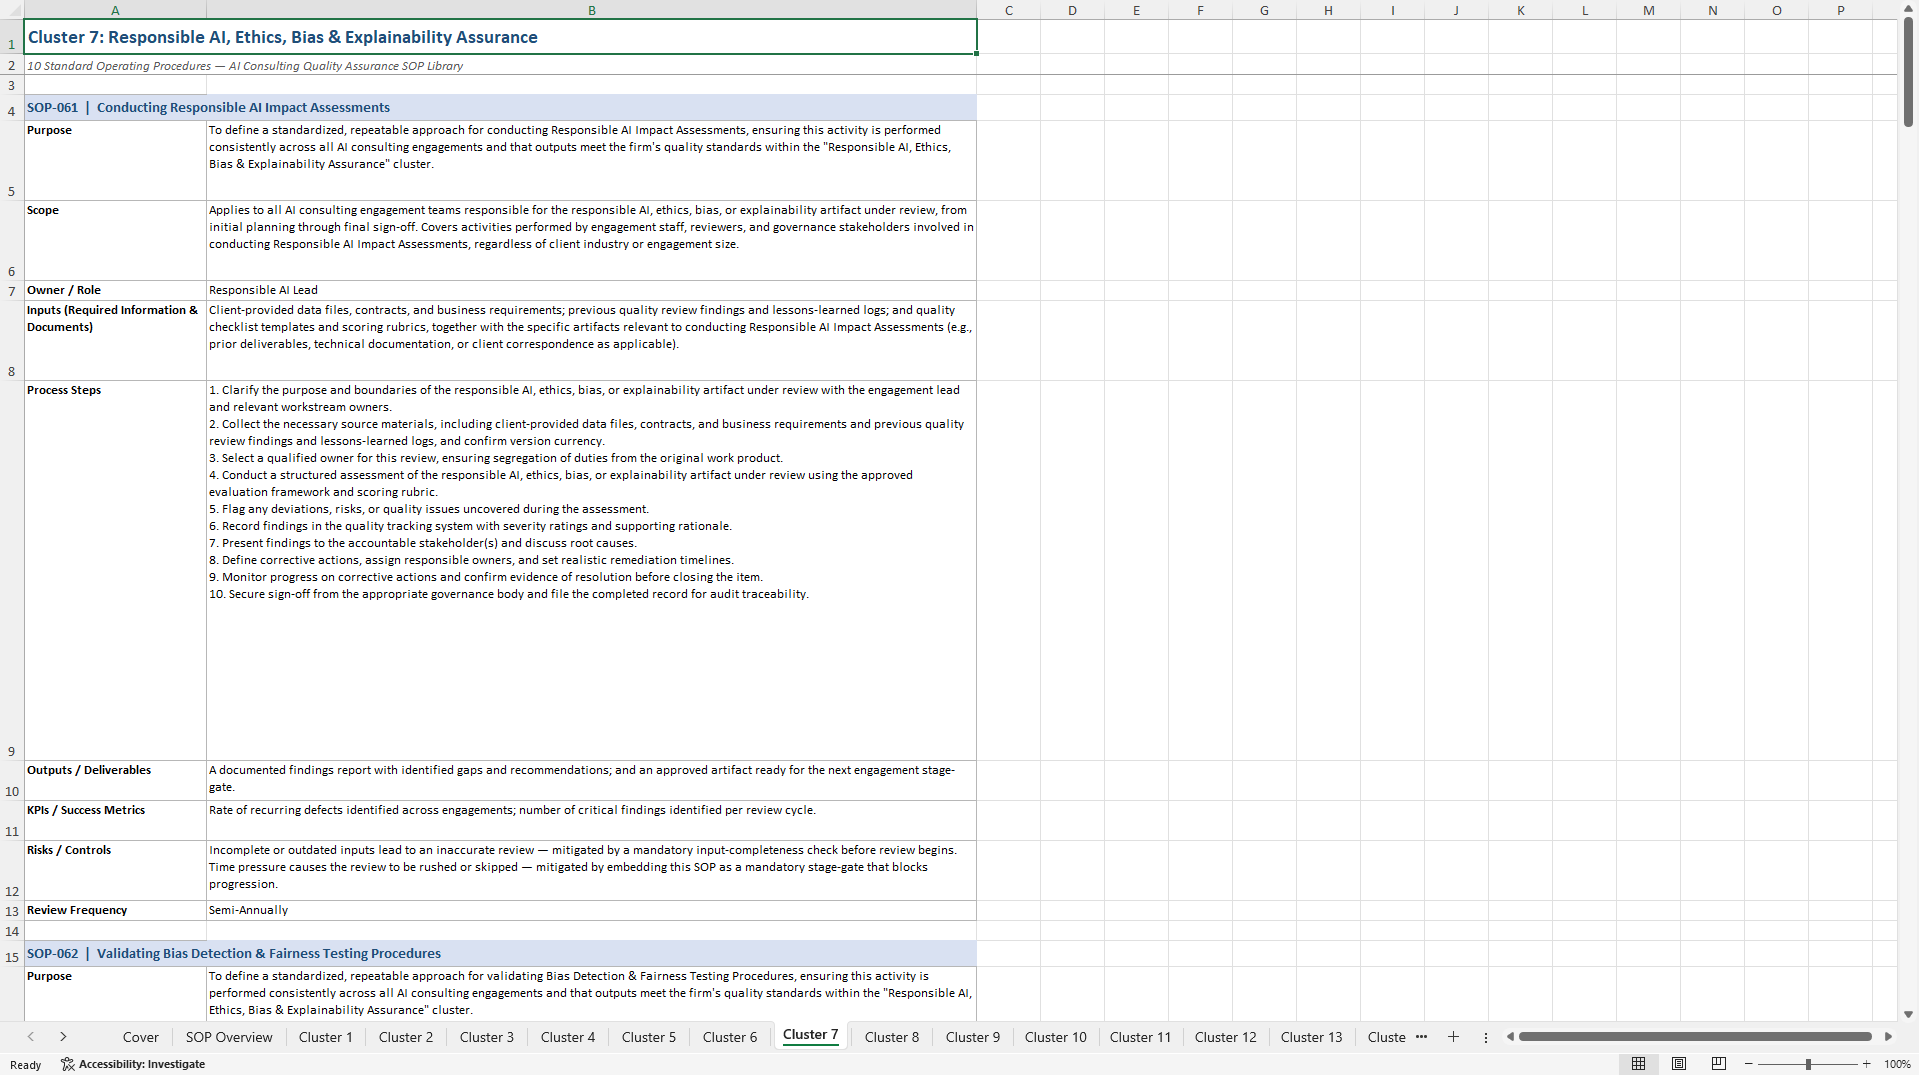Click the Select All corner triangle
The width and height of the screenshot is (1919, 1075).
pyautogui.click(x=12, y=10)
